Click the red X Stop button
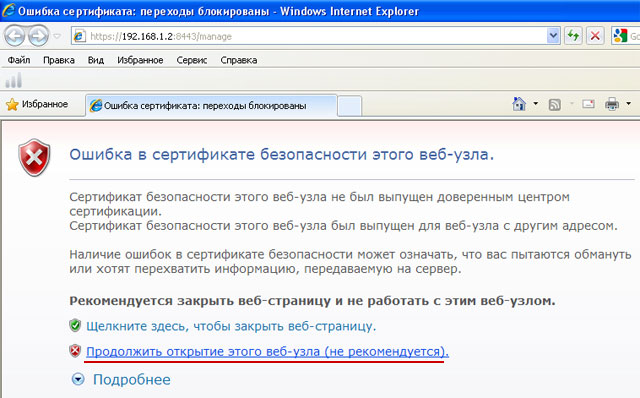Viewport: 640px width, 398px height. point(595,36)
